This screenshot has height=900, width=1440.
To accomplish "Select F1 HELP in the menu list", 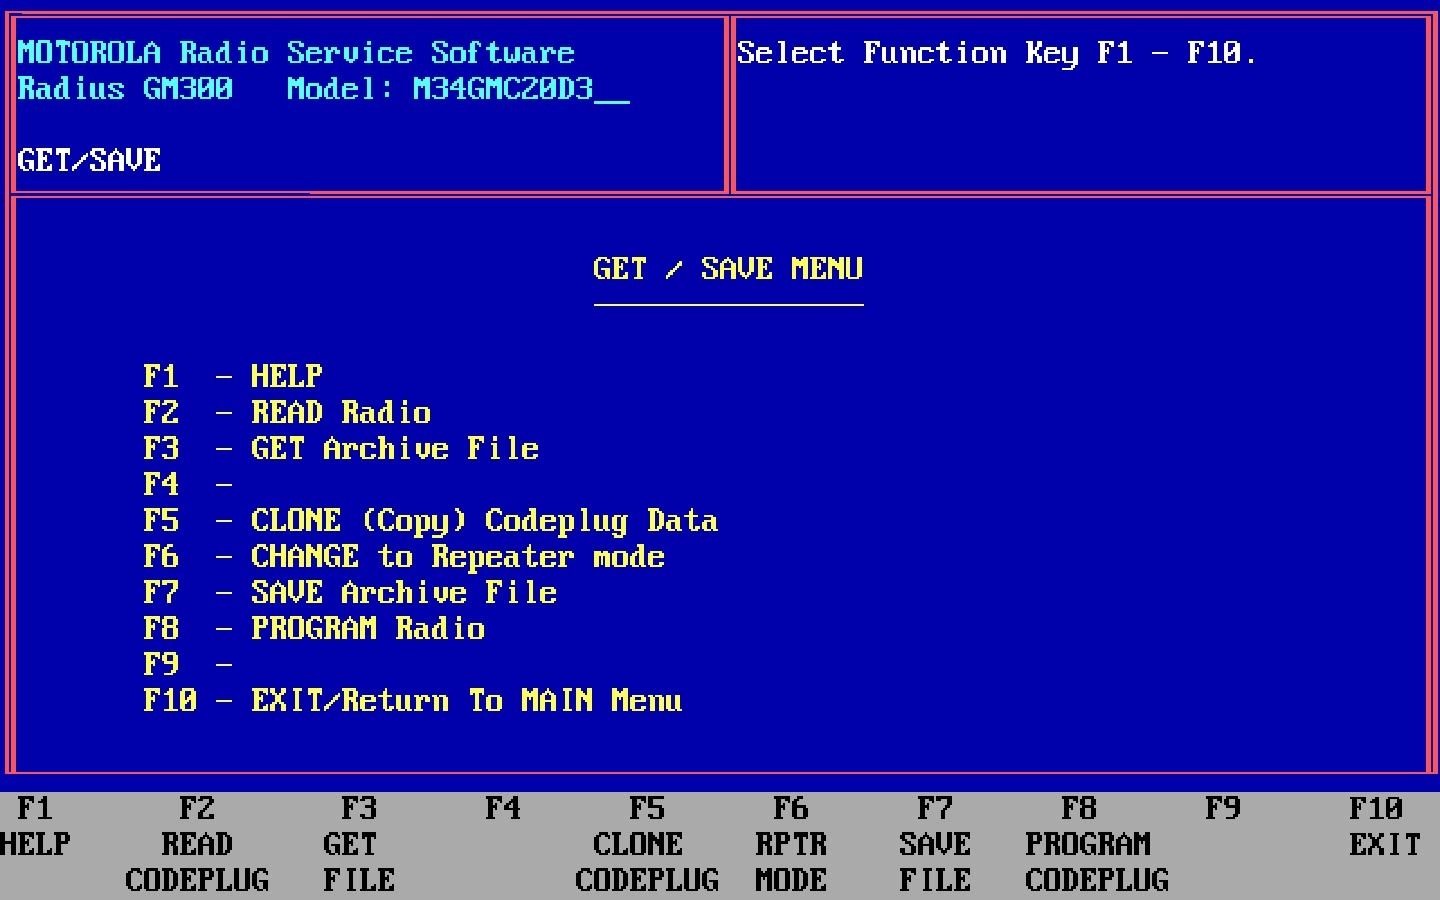I will pyautogui.click(x=233, y=376).
